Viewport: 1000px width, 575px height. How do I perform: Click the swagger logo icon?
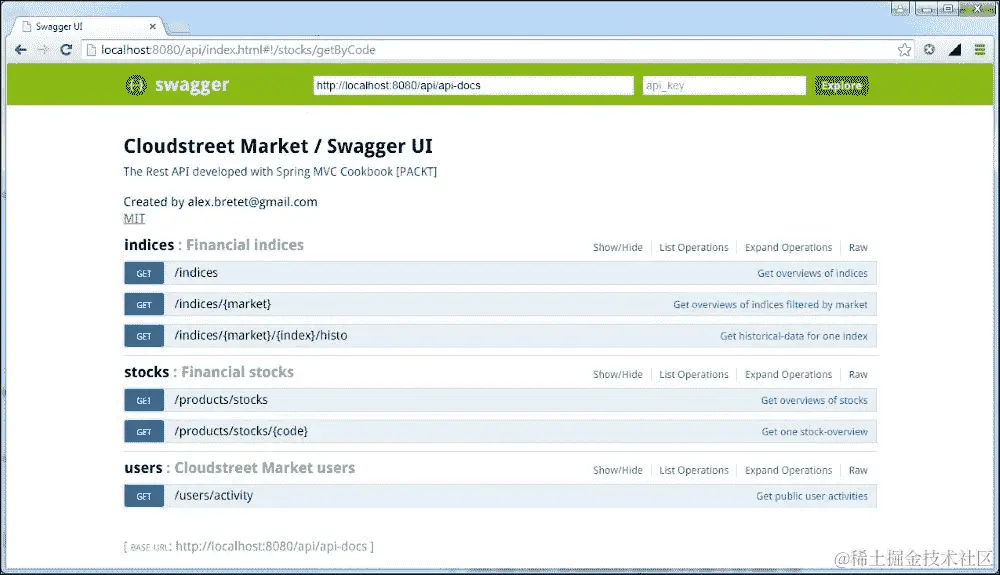(x=136, y=85)
